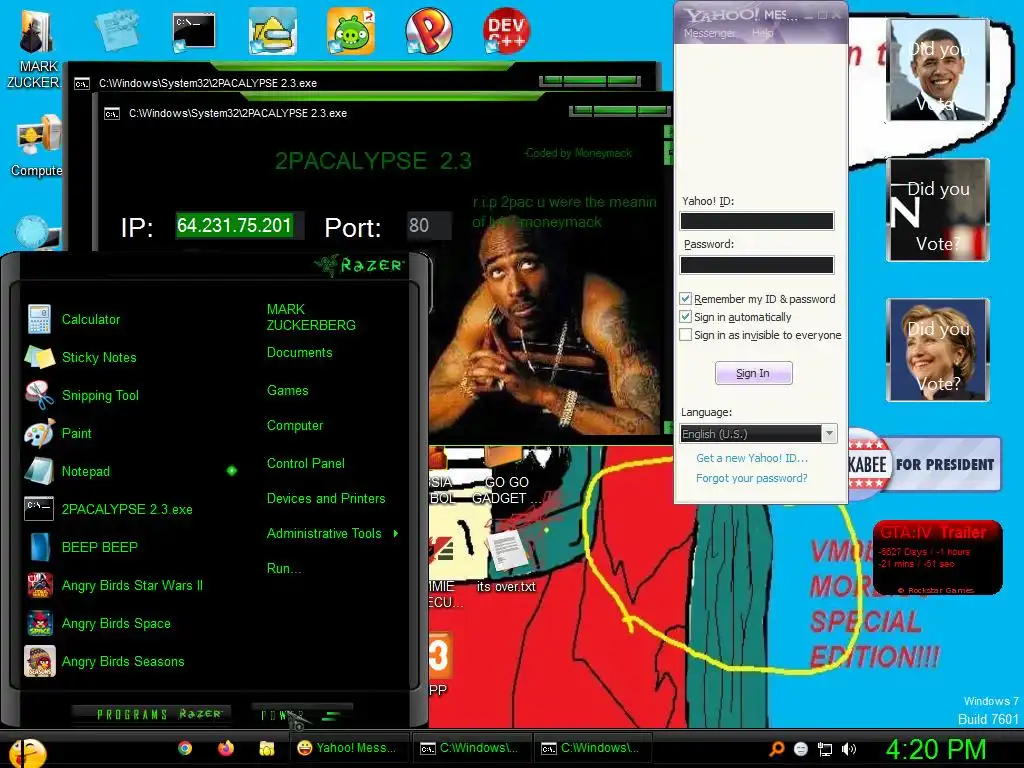Screen dimensions: 1024x768
Task: Open Firefox from the taskbar
Action: pos(226,748)
